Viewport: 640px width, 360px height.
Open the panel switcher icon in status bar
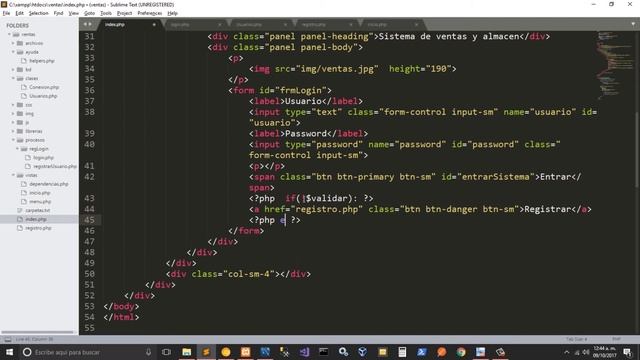point(8,339)
